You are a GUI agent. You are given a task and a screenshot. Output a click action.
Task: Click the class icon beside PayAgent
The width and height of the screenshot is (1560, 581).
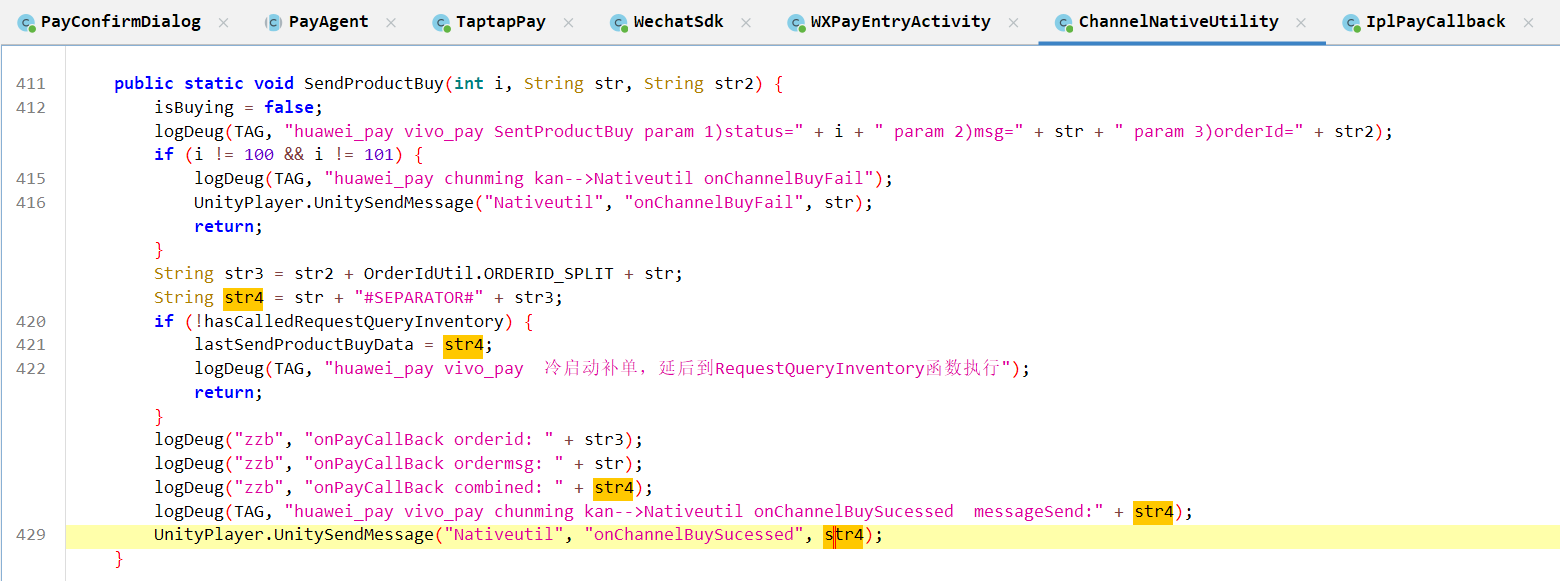(274, 22)
